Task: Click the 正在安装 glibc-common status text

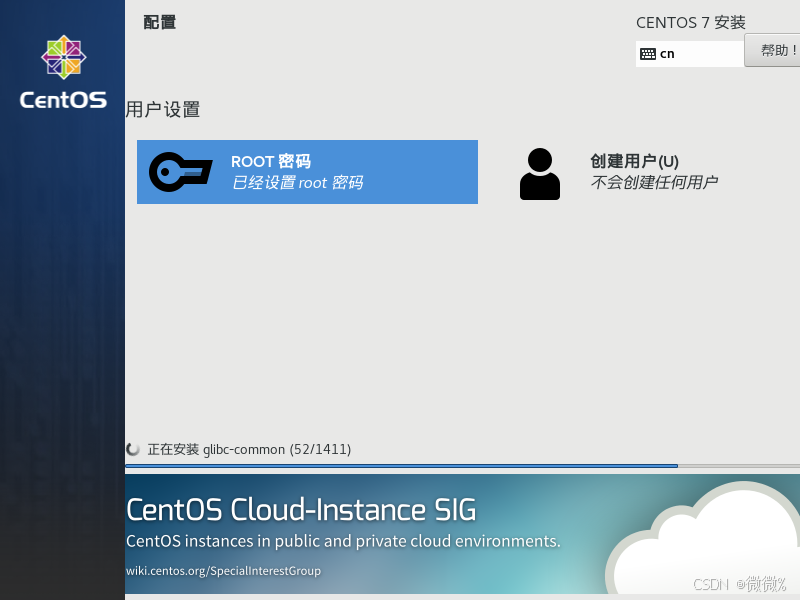Action: (249, 449)
